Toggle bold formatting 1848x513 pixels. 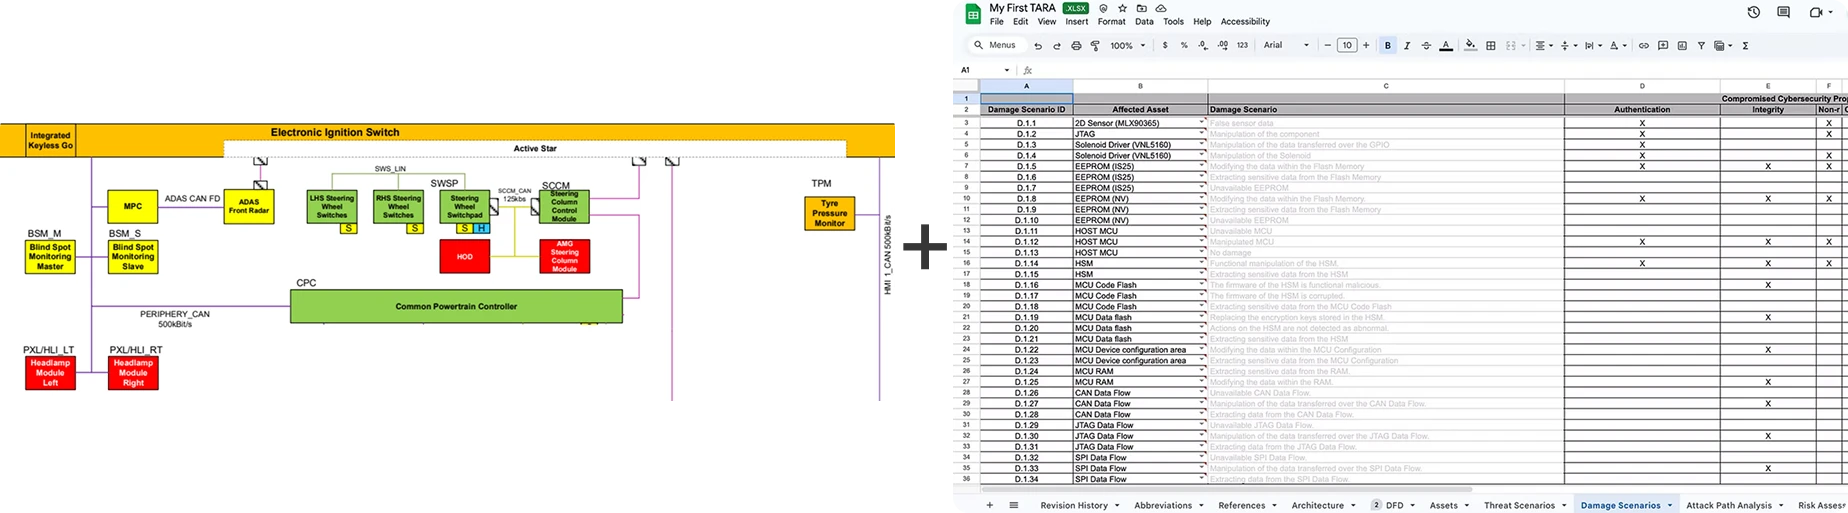pos(1387,45)
